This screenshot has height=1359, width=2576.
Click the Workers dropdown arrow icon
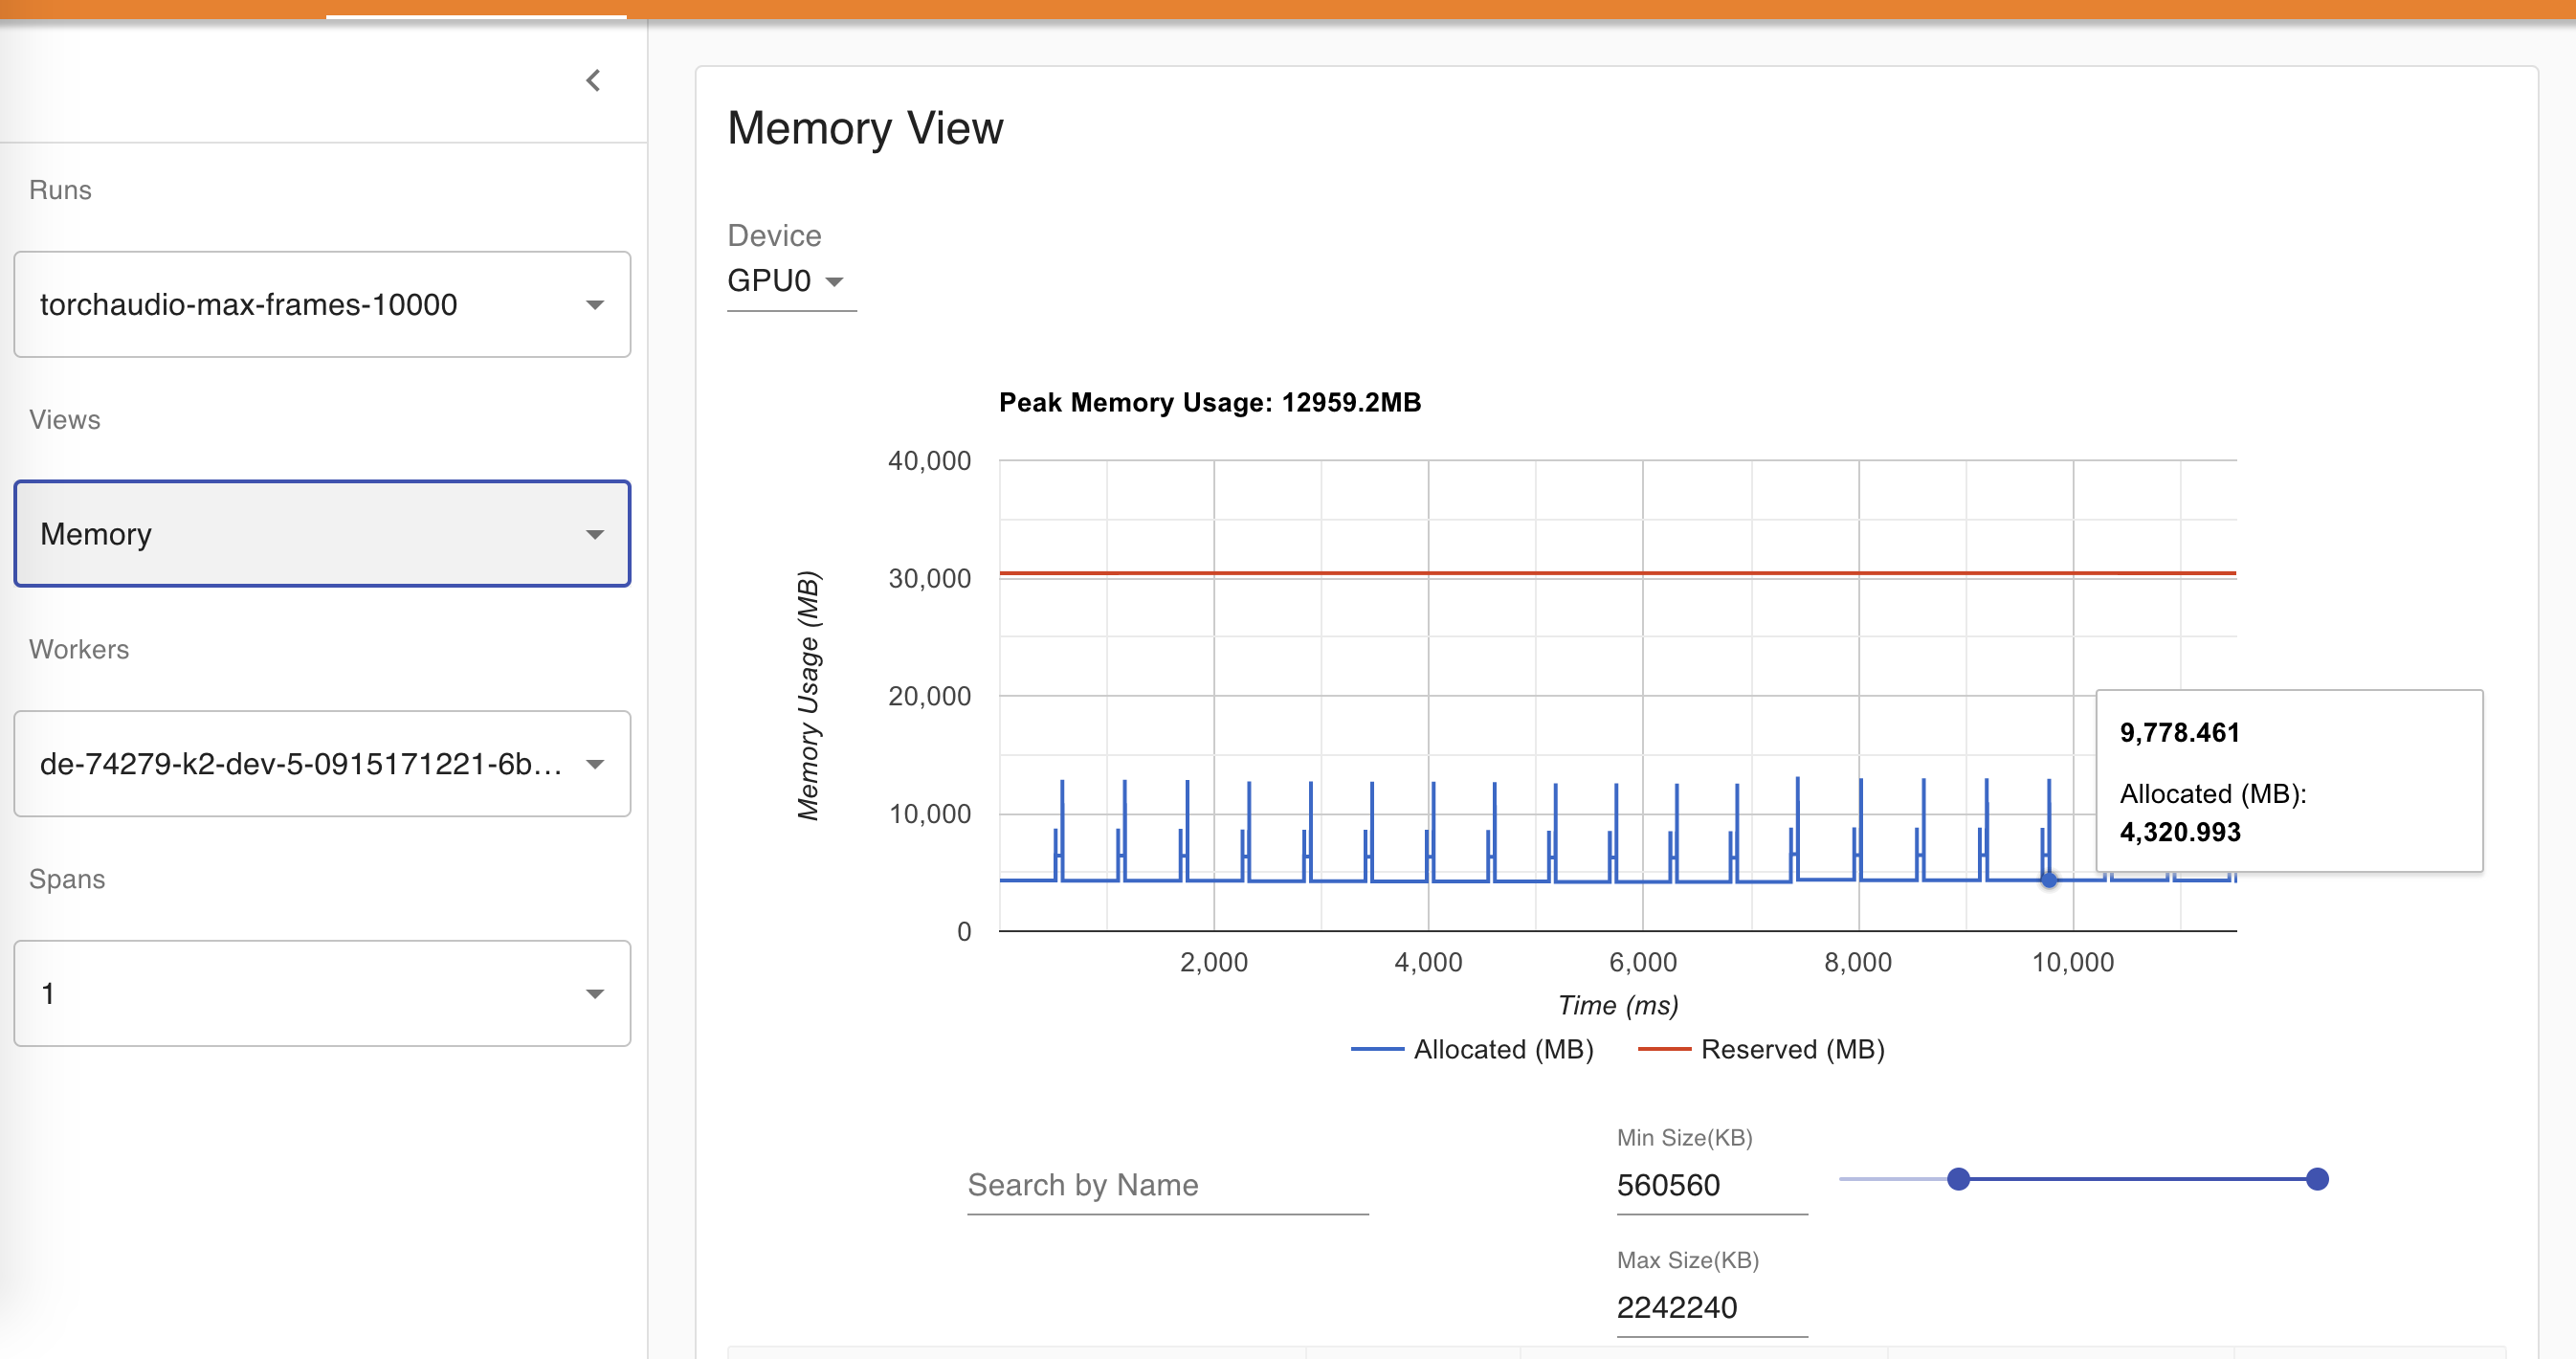click(595, 765)
